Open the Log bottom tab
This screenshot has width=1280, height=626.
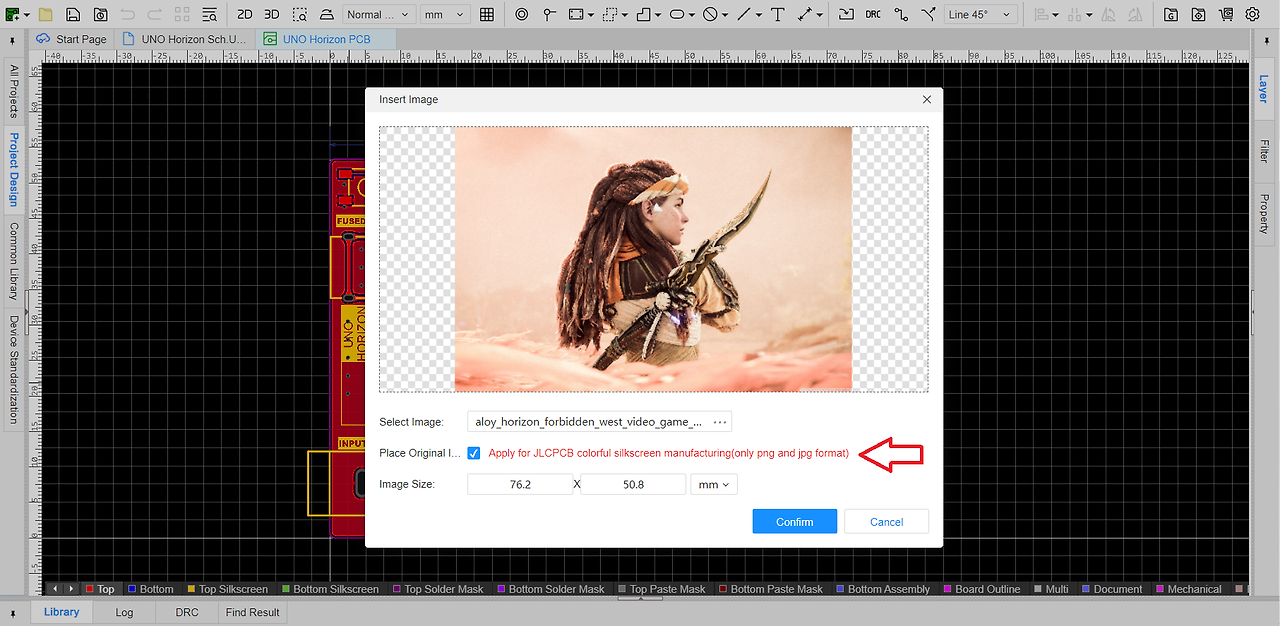pyautogui.click(x=124, y=612)
